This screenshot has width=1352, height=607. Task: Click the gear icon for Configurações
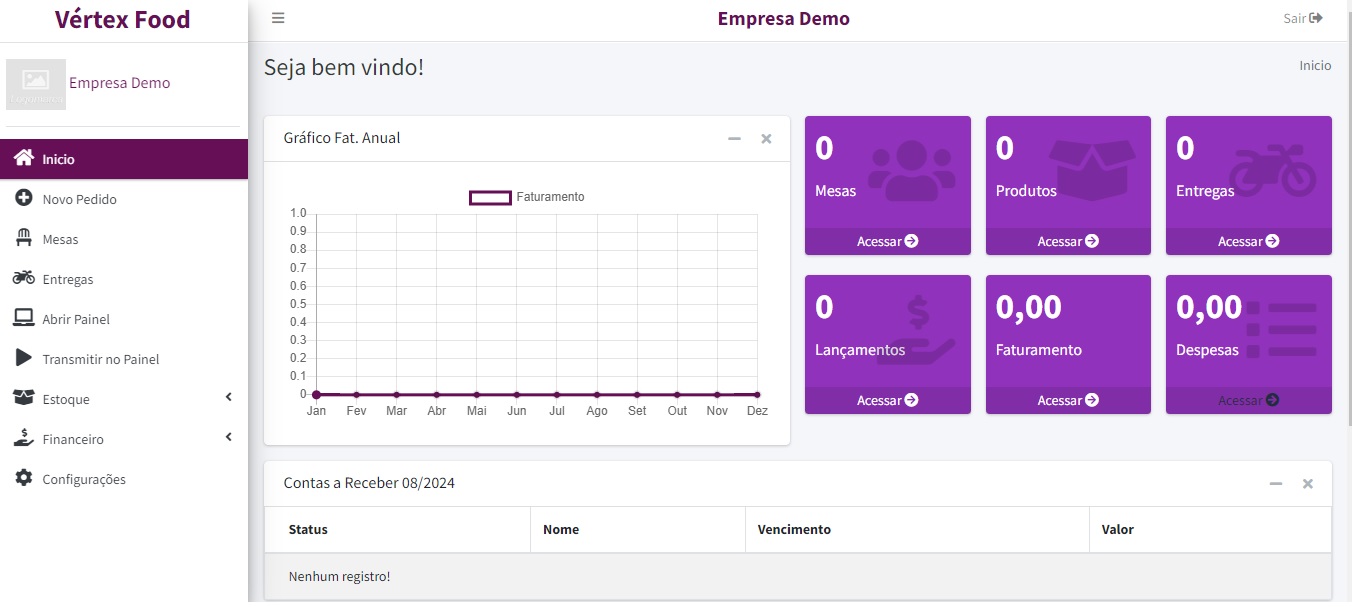click(24, 479)
